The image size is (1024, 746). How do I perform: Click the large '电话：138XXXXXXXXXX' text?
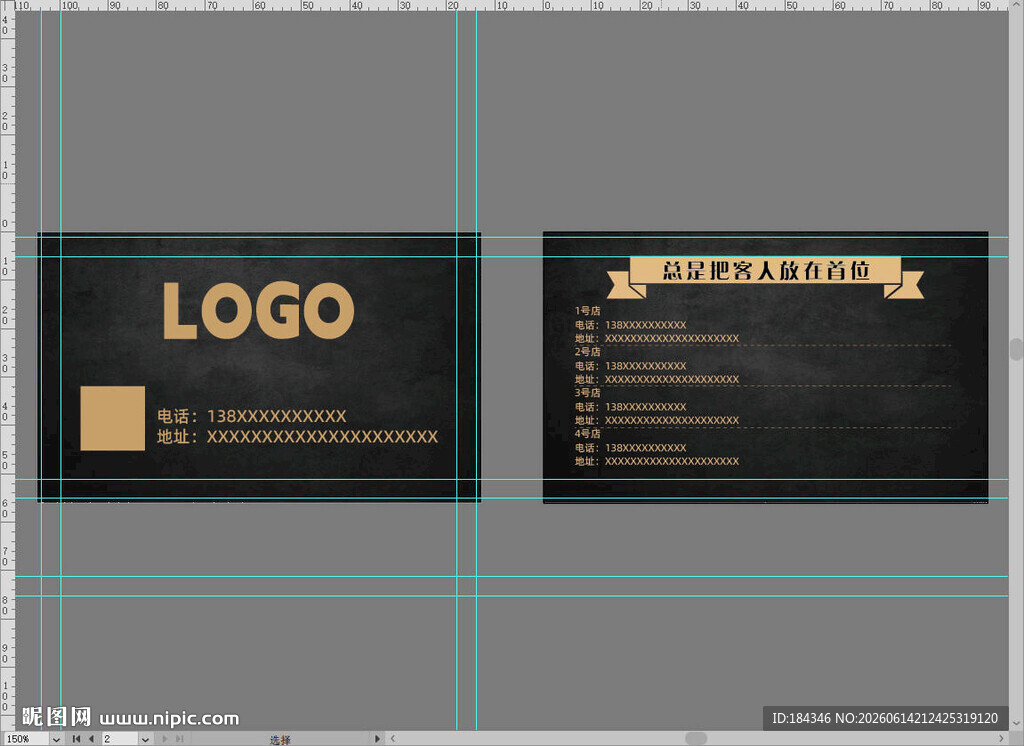251,416
